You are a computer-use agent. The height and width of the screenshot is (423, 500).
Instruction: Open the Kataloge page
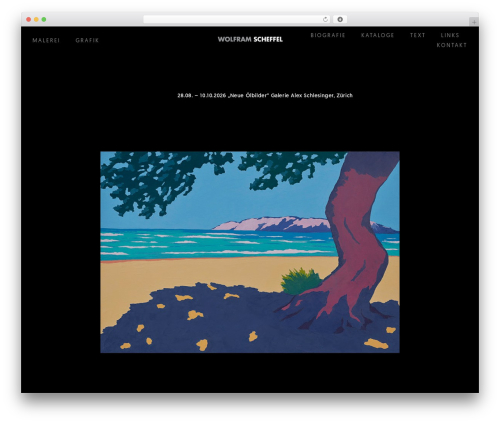pos(377,35)
